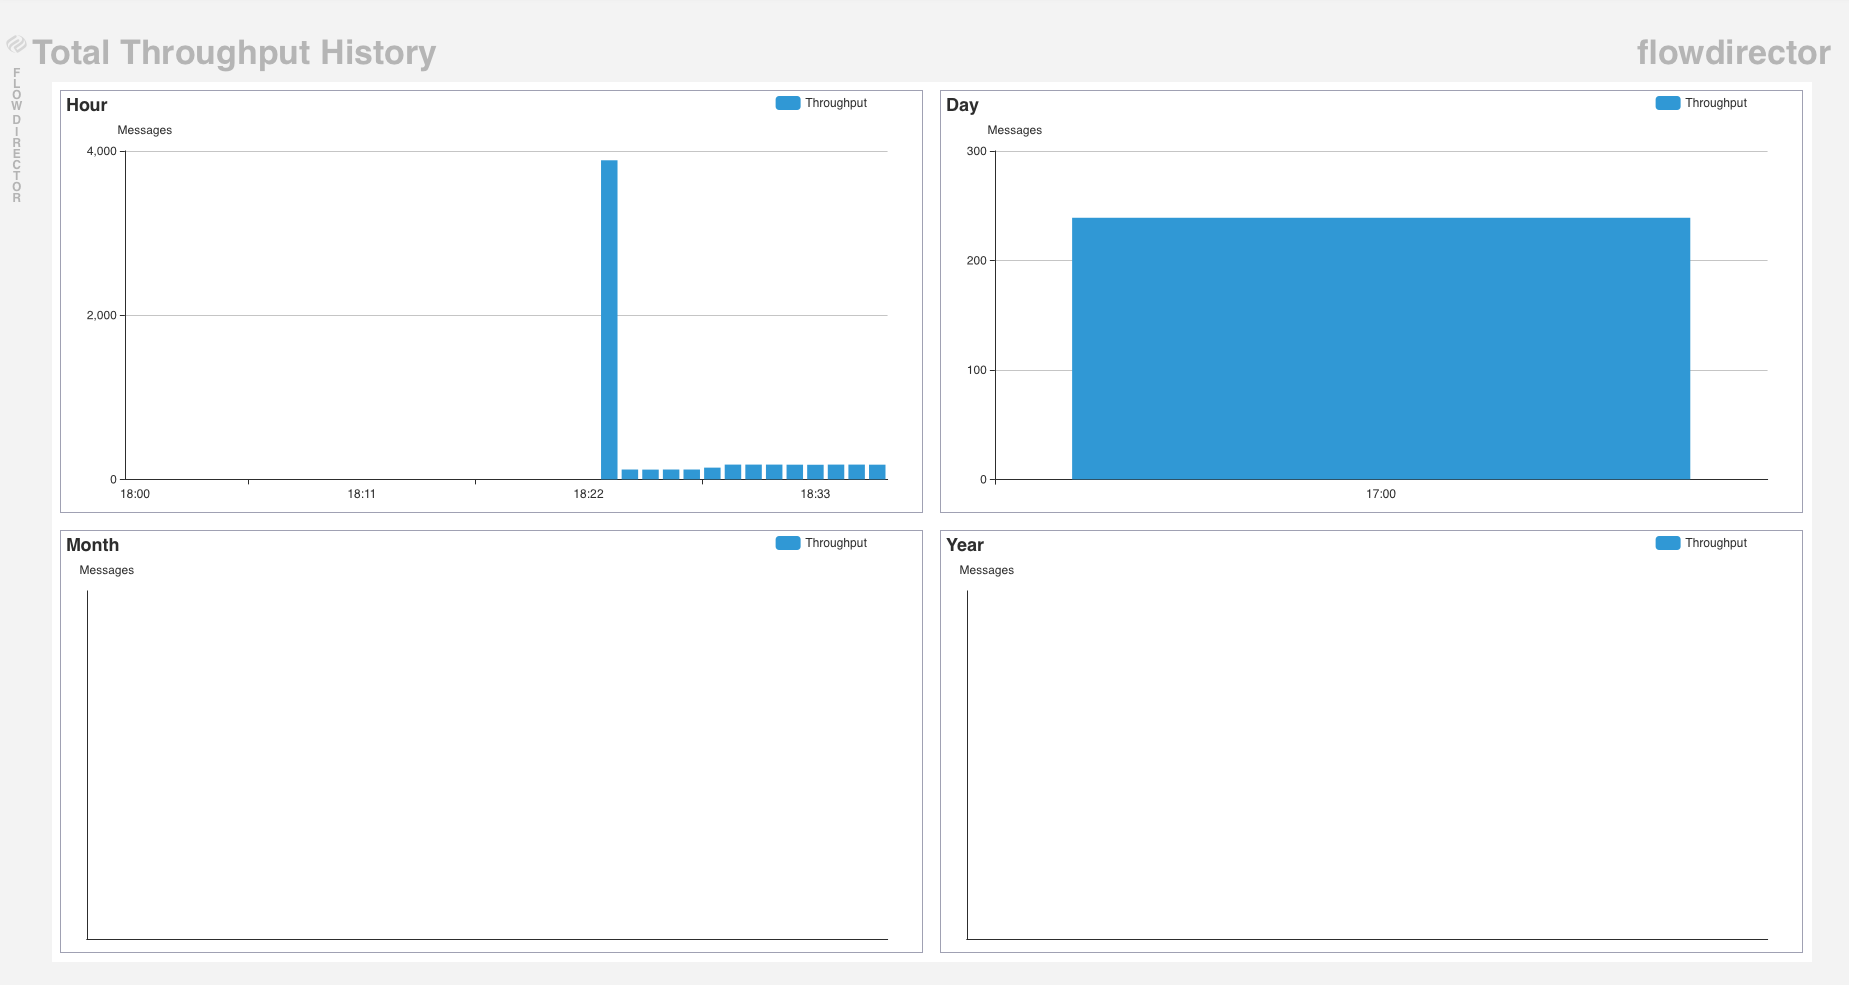Click the 17:00 label under Day chart
Screen dimensions: 1849x985
coord(1380,494)
